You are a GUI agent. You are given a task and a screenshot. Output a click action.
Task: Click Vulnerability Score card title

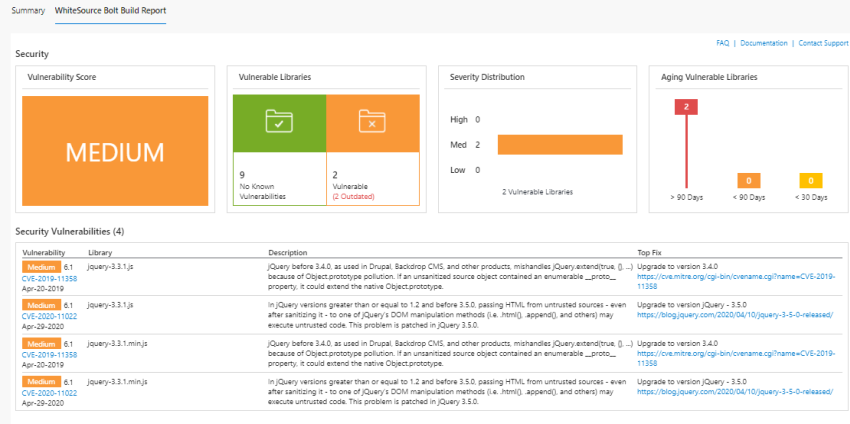(x=62, y=77)
